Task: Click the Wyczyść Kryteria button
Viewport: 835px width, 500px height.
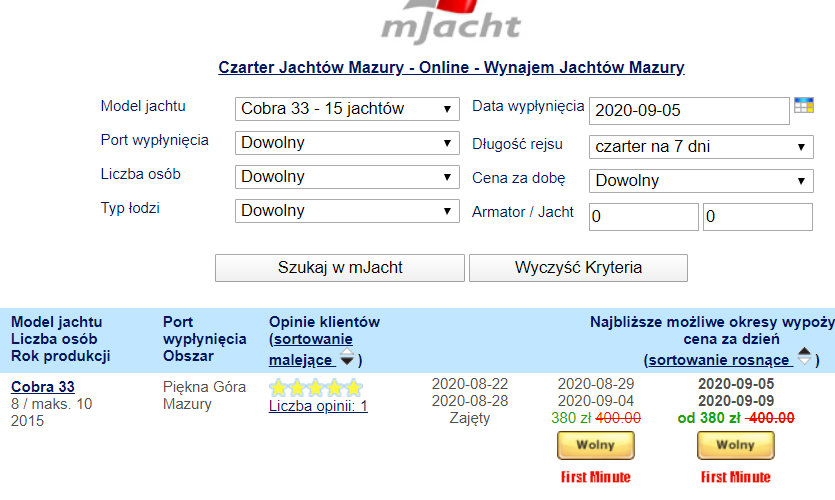Action: (578, 268)
